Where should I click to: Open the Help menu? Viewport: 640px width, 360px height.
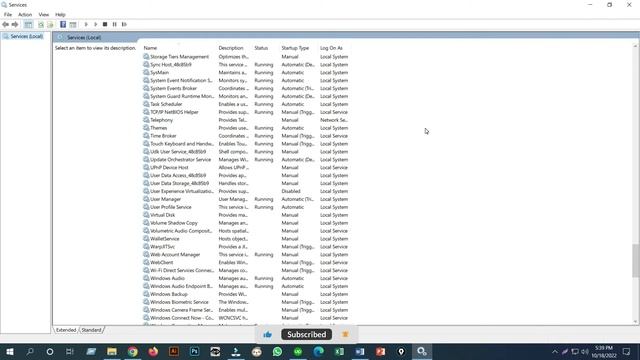click(x=60, y=14)
